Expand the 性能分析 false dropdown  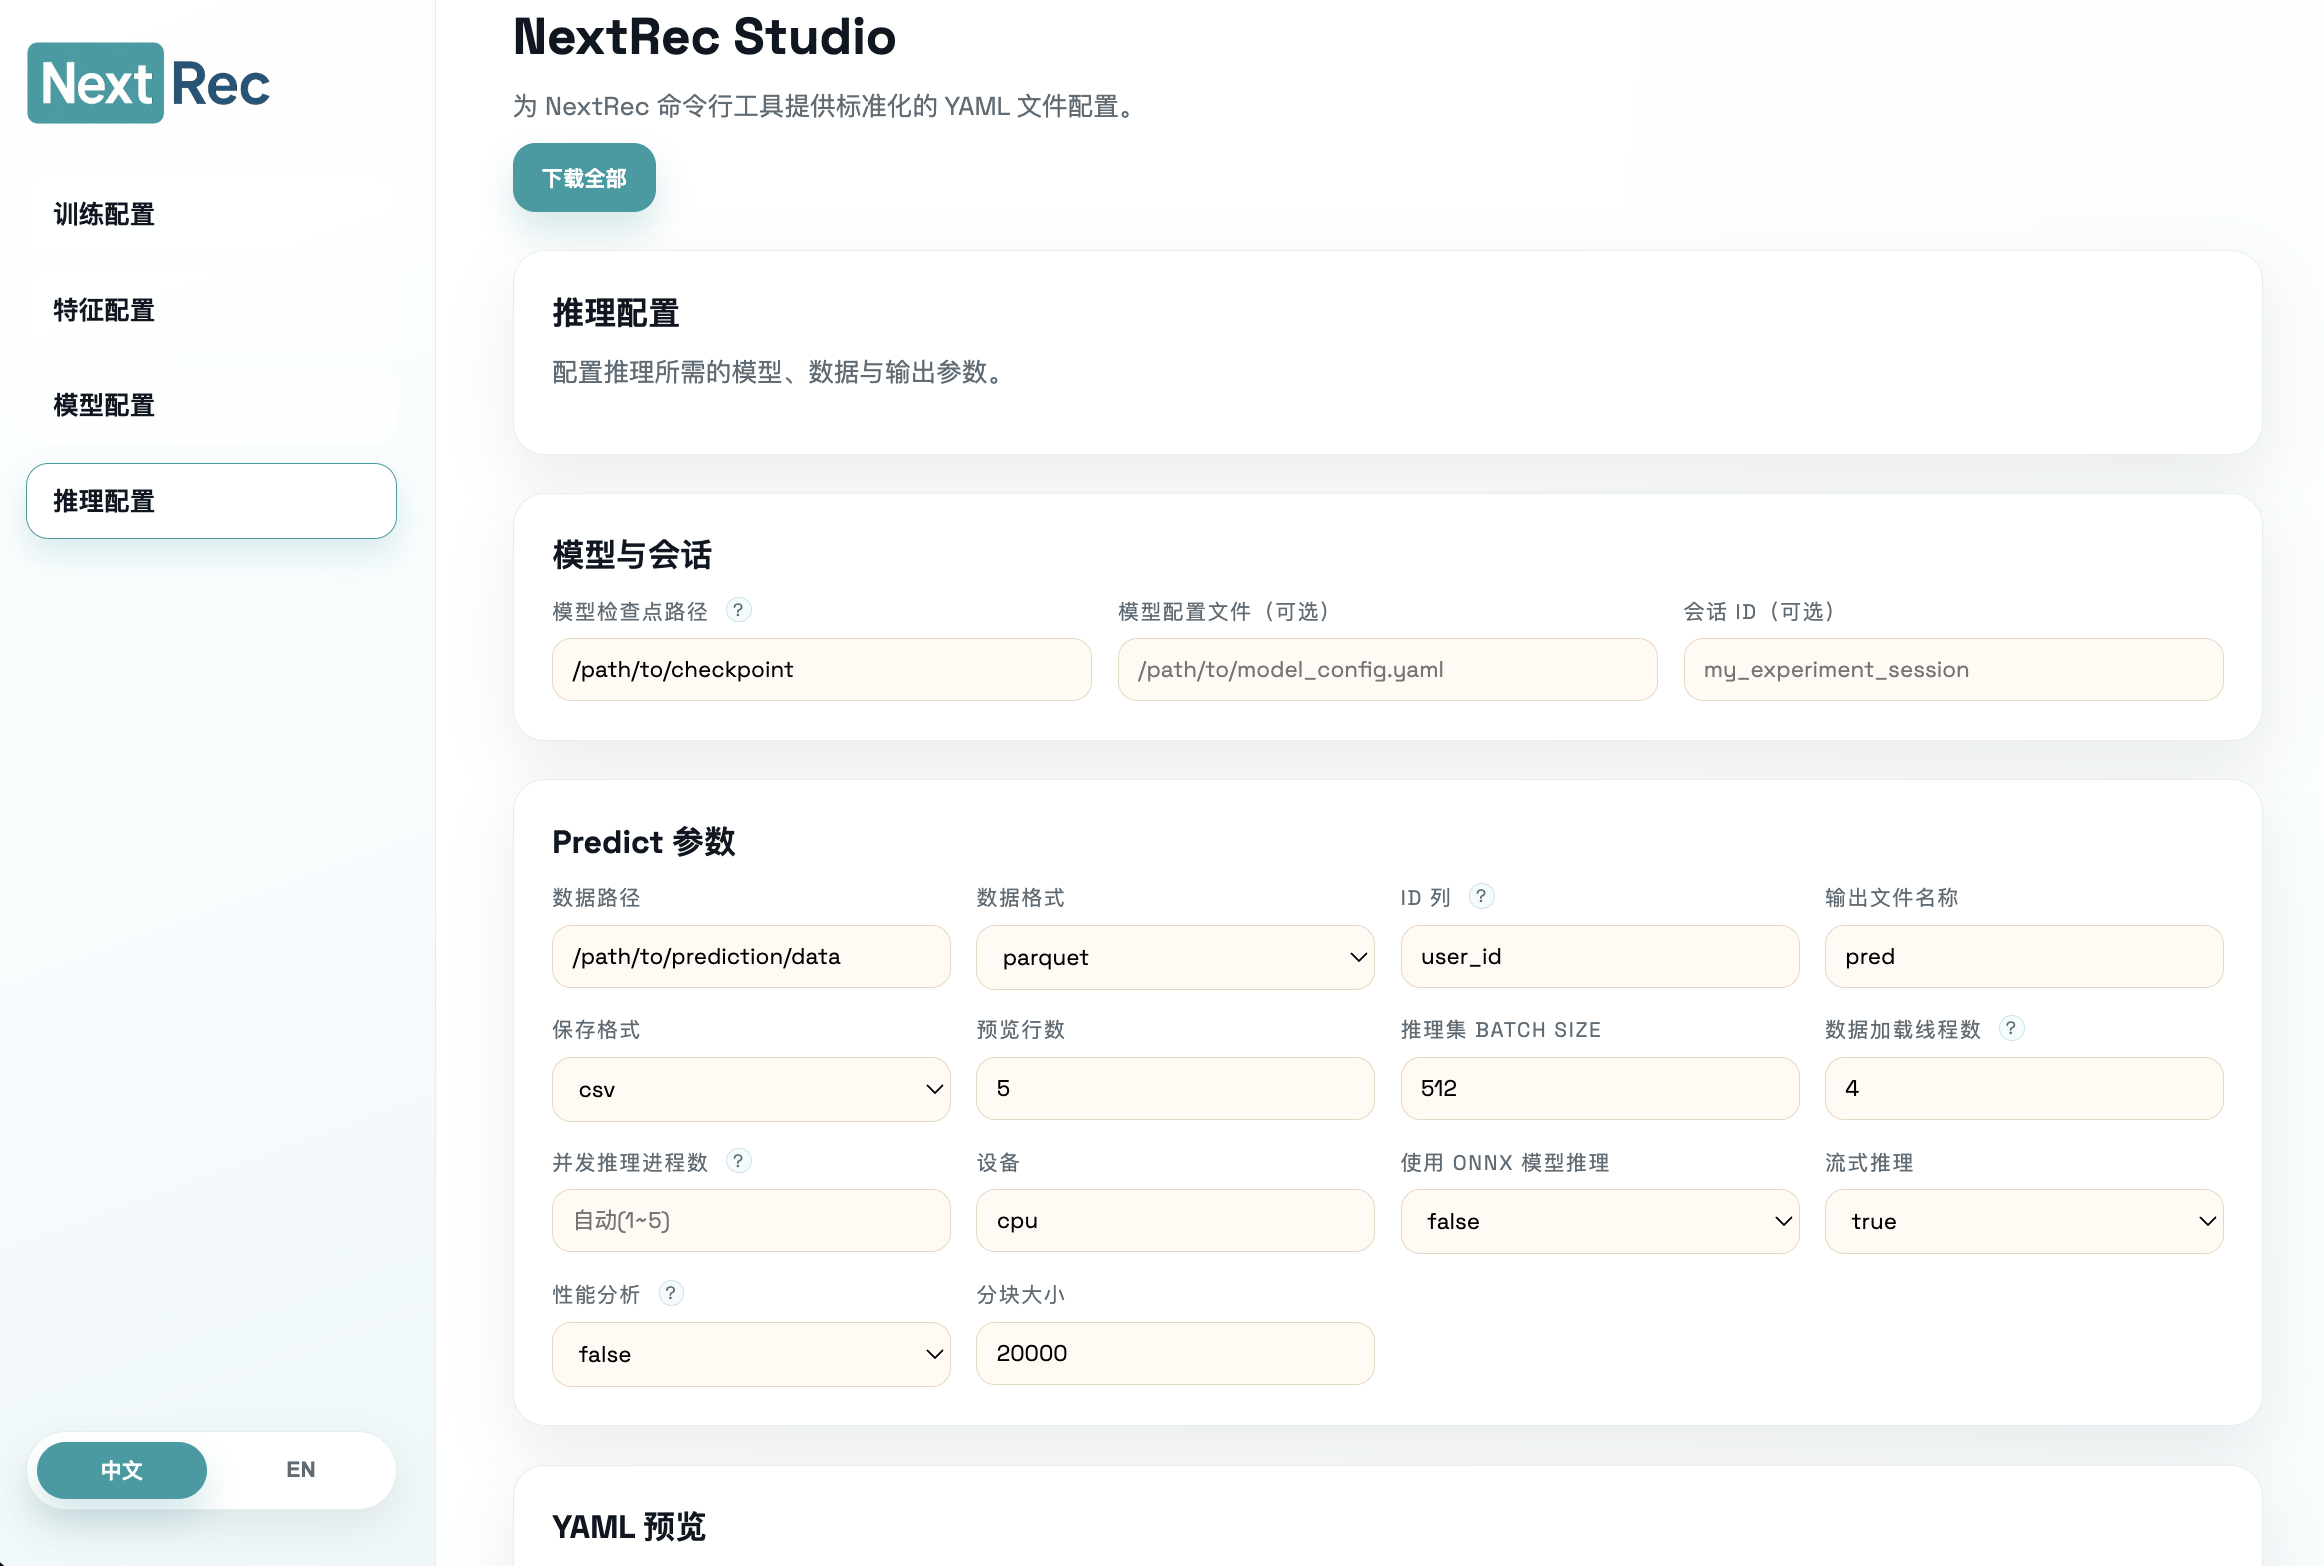[x=750, y=1354]
